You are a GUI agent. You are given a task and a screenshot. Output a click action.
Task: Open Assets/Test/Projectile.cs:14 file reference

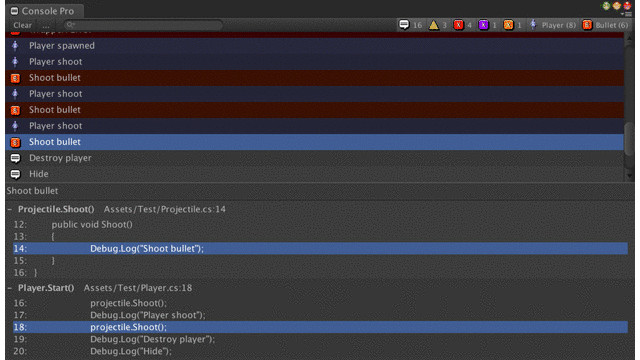click(164, 209)
